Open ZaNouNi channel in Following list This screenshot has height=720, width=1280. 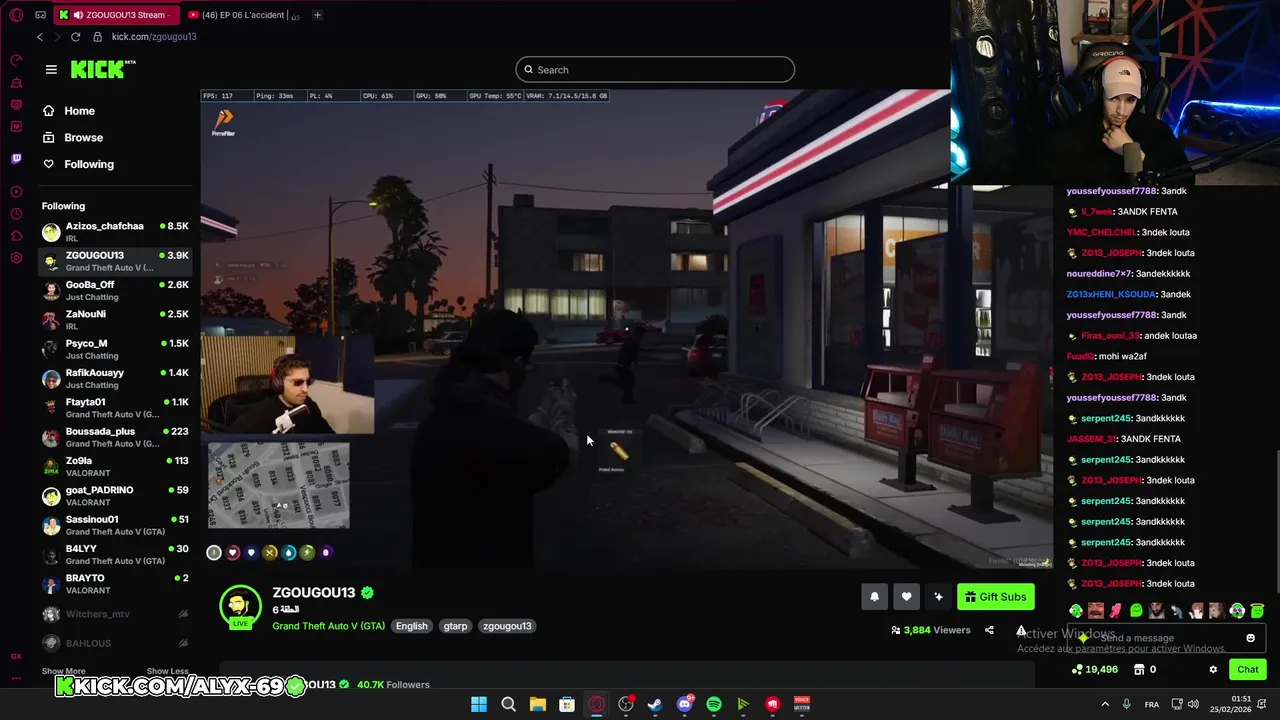(115, 319)
